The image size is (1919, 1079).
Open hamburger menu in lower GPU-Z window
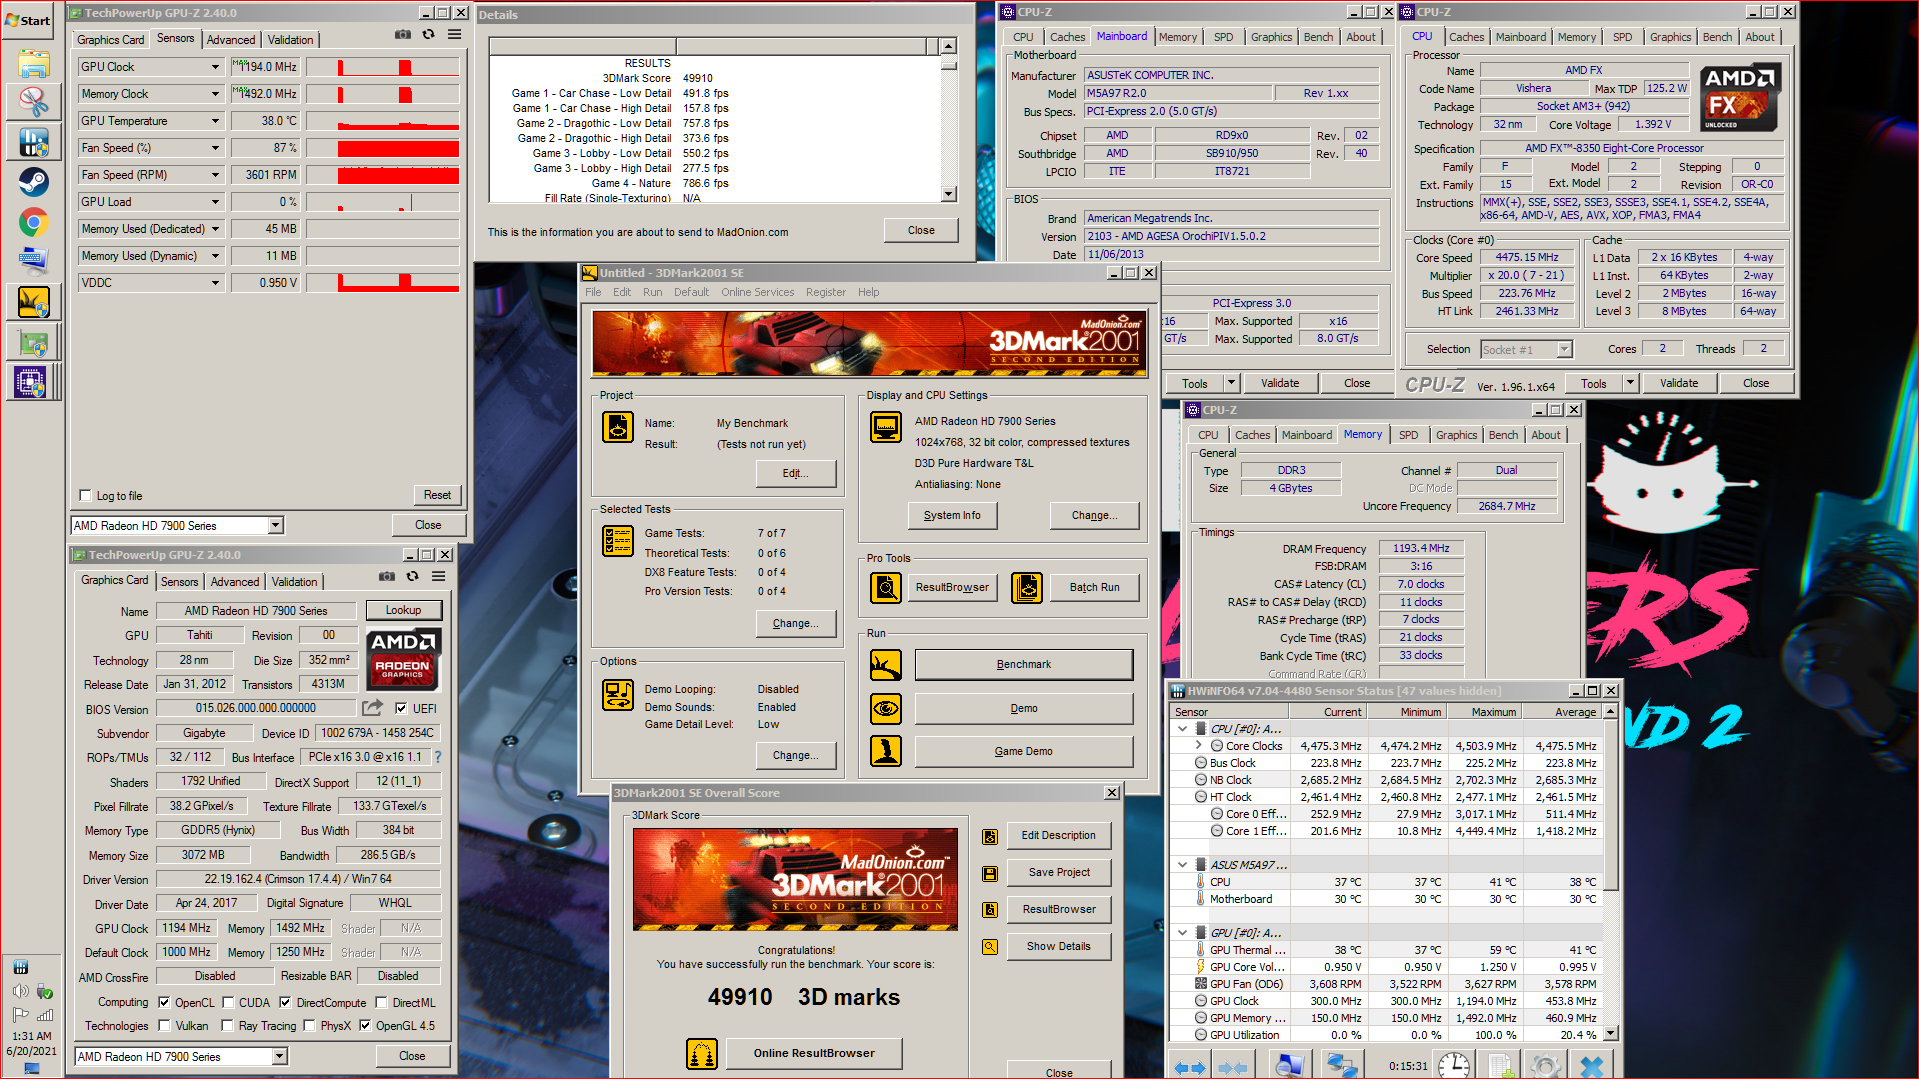tap(438, 577)
